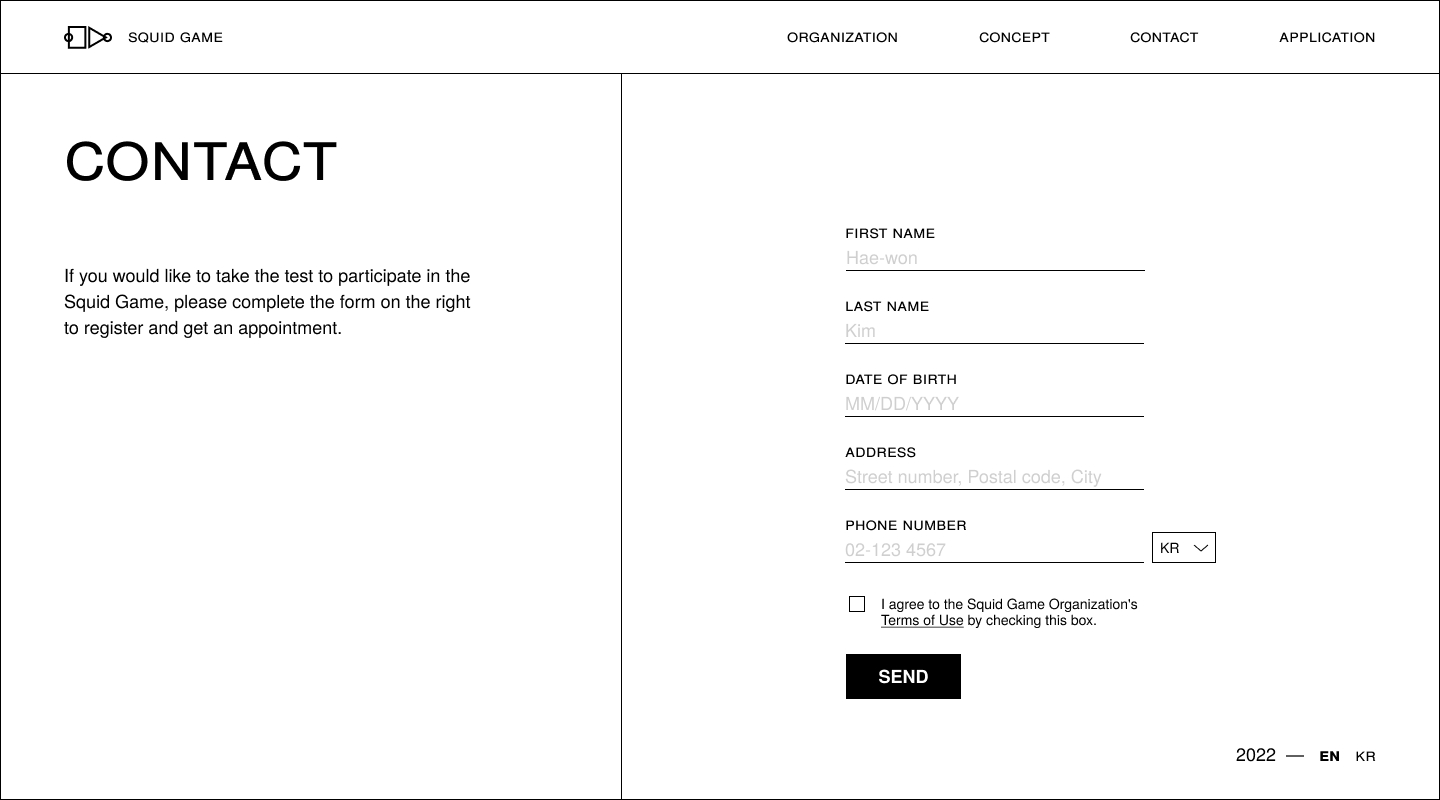
Task: Select CONTACT in the top navigation
Action: click(x=1164, y=38)
